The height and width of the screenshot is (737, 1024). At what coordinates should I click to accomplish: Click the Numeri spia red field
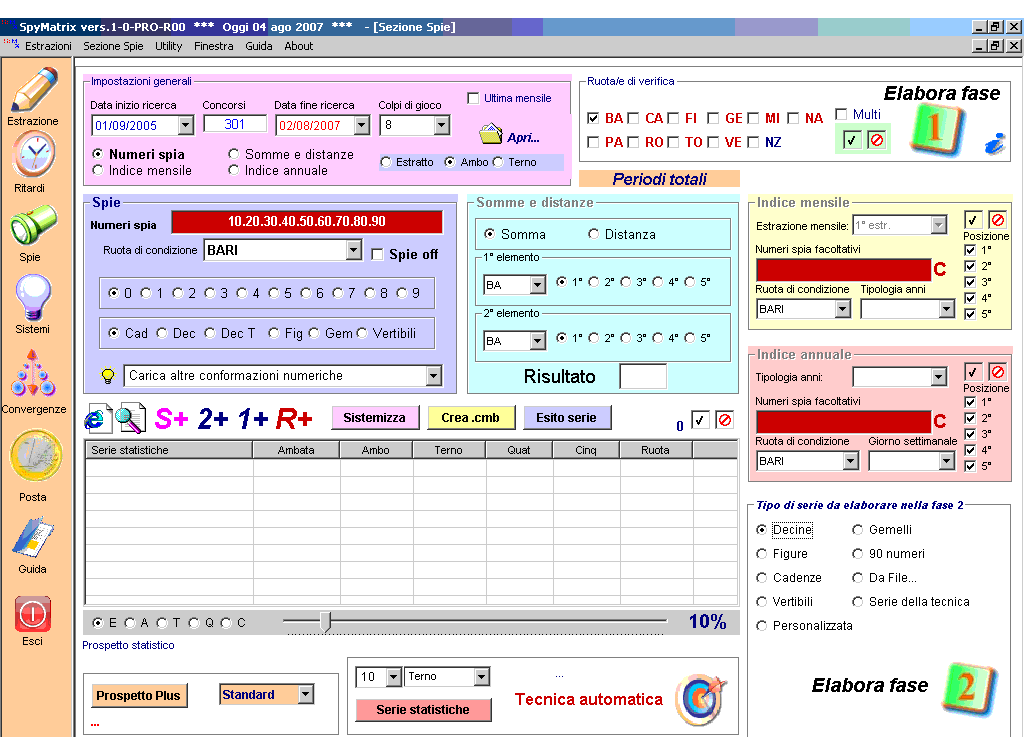307,221
